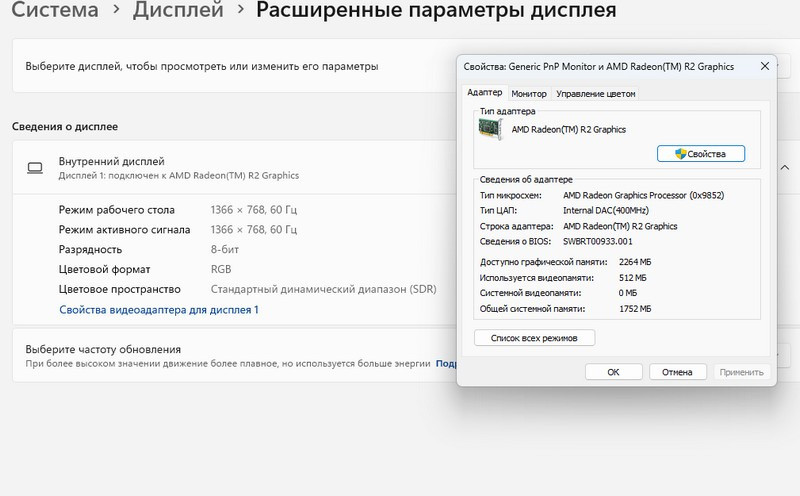800x496 pixels.
Task: Click the laptop icon beside Внутренний дисплей
Action: coord(35,168)
